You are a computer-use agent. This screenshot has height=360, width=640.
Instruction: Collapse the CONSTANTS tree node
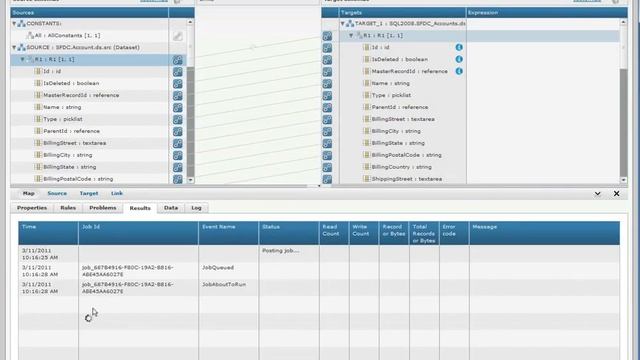14,24
